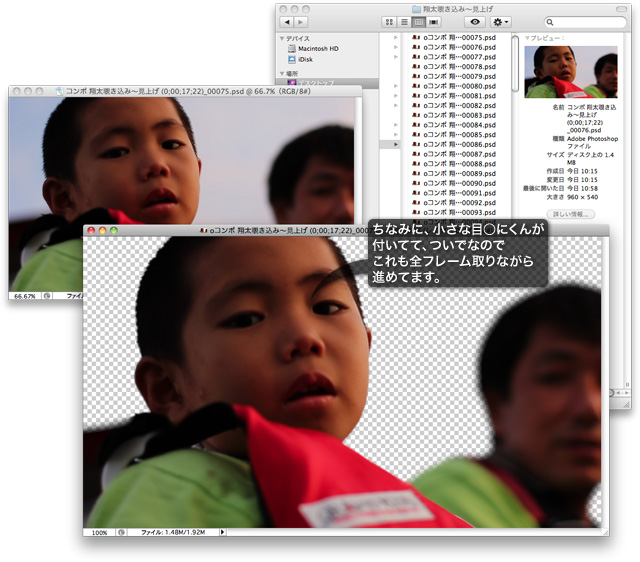Image resolution: width=640 pixels, height=562 pixels.
Task: Select file ending 00078.psd
Action: [x=454, y=67]
